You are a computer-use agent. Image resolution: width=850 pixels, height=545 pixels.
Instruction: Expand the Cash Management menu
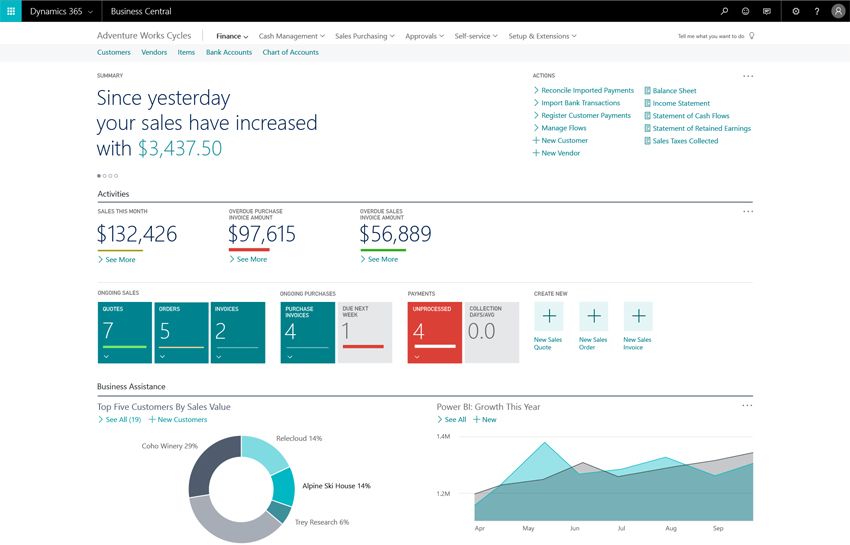pos(292,36)
